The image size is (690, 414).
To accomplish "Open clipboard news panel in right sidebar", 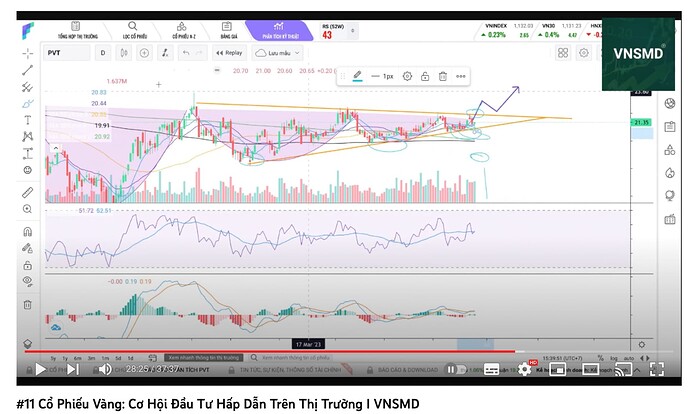I will pos(670,127).
